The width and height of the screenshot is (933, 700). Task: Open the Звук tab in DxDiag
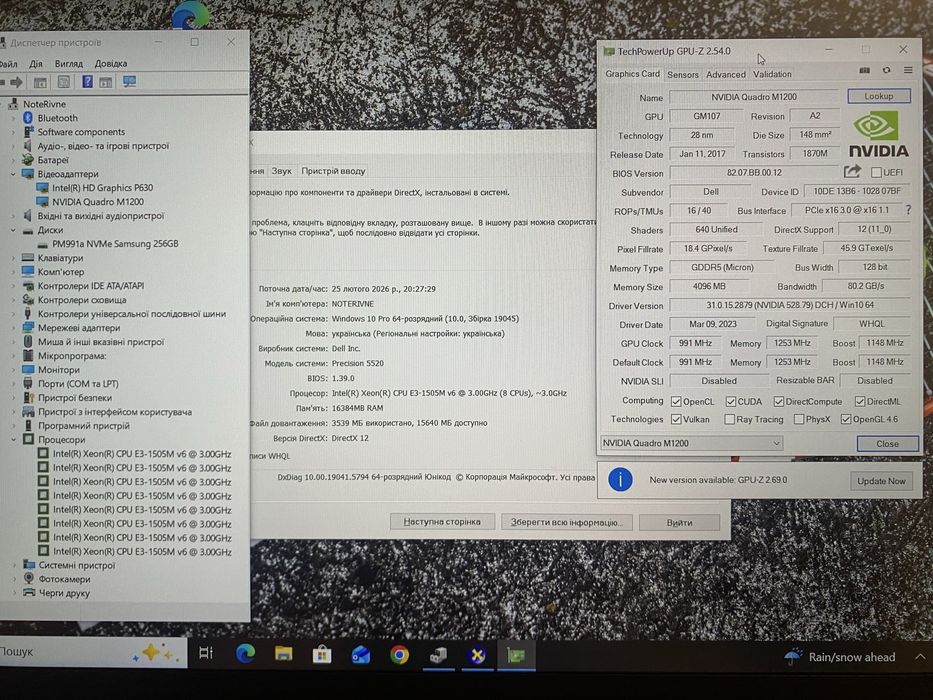click(281, 171)
